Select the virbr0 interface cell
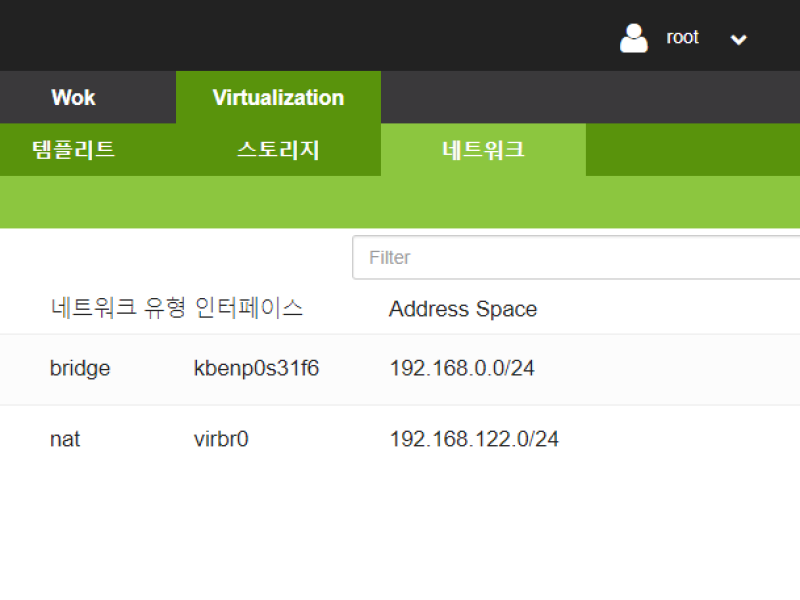The image size is (800, 600). pyautogui.click(x=221, y=439)
